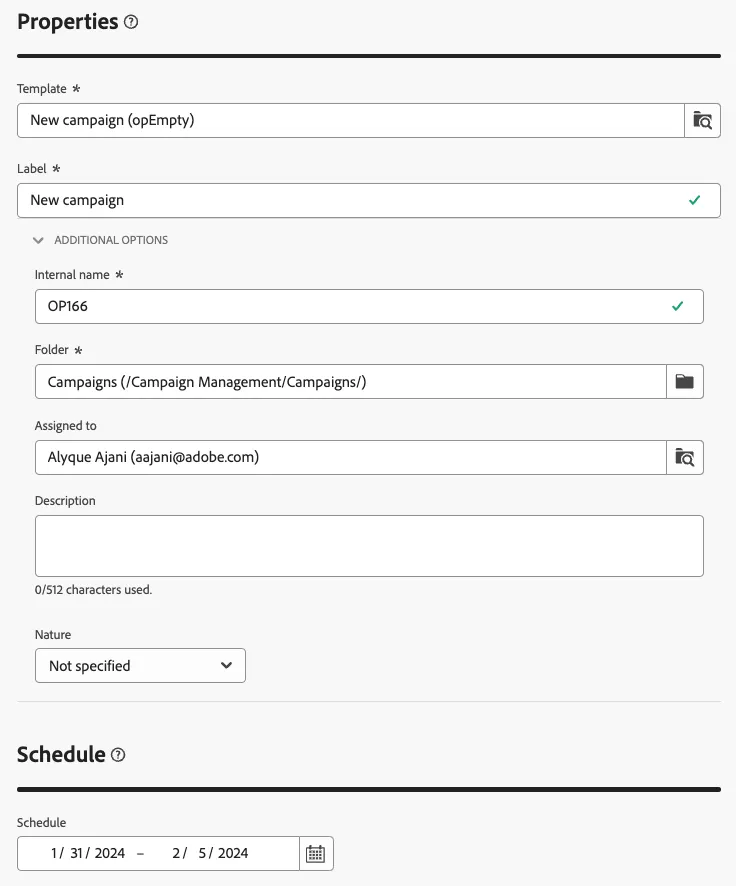This screenshot has width=736, height=886.
Task: Click the Nature dropdown arrow
Action: pos(227,666)
